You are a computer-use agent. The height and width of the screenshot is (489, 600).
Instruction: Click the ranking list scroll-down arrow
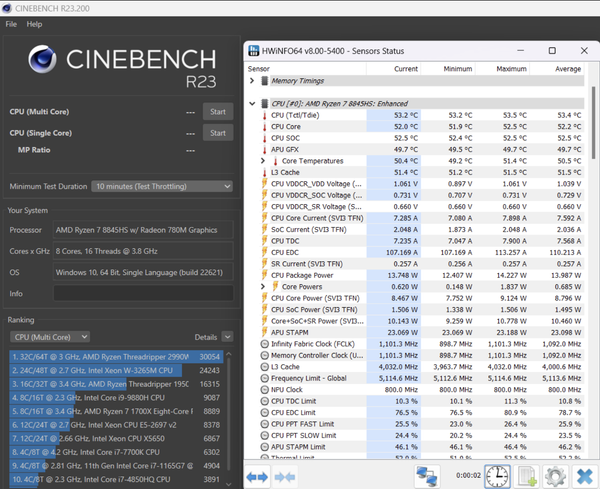[229, 484]
